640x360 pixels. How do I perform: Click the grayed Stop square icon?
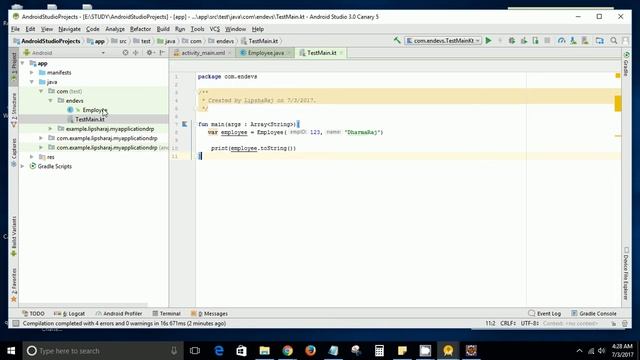tap(547, 40)
